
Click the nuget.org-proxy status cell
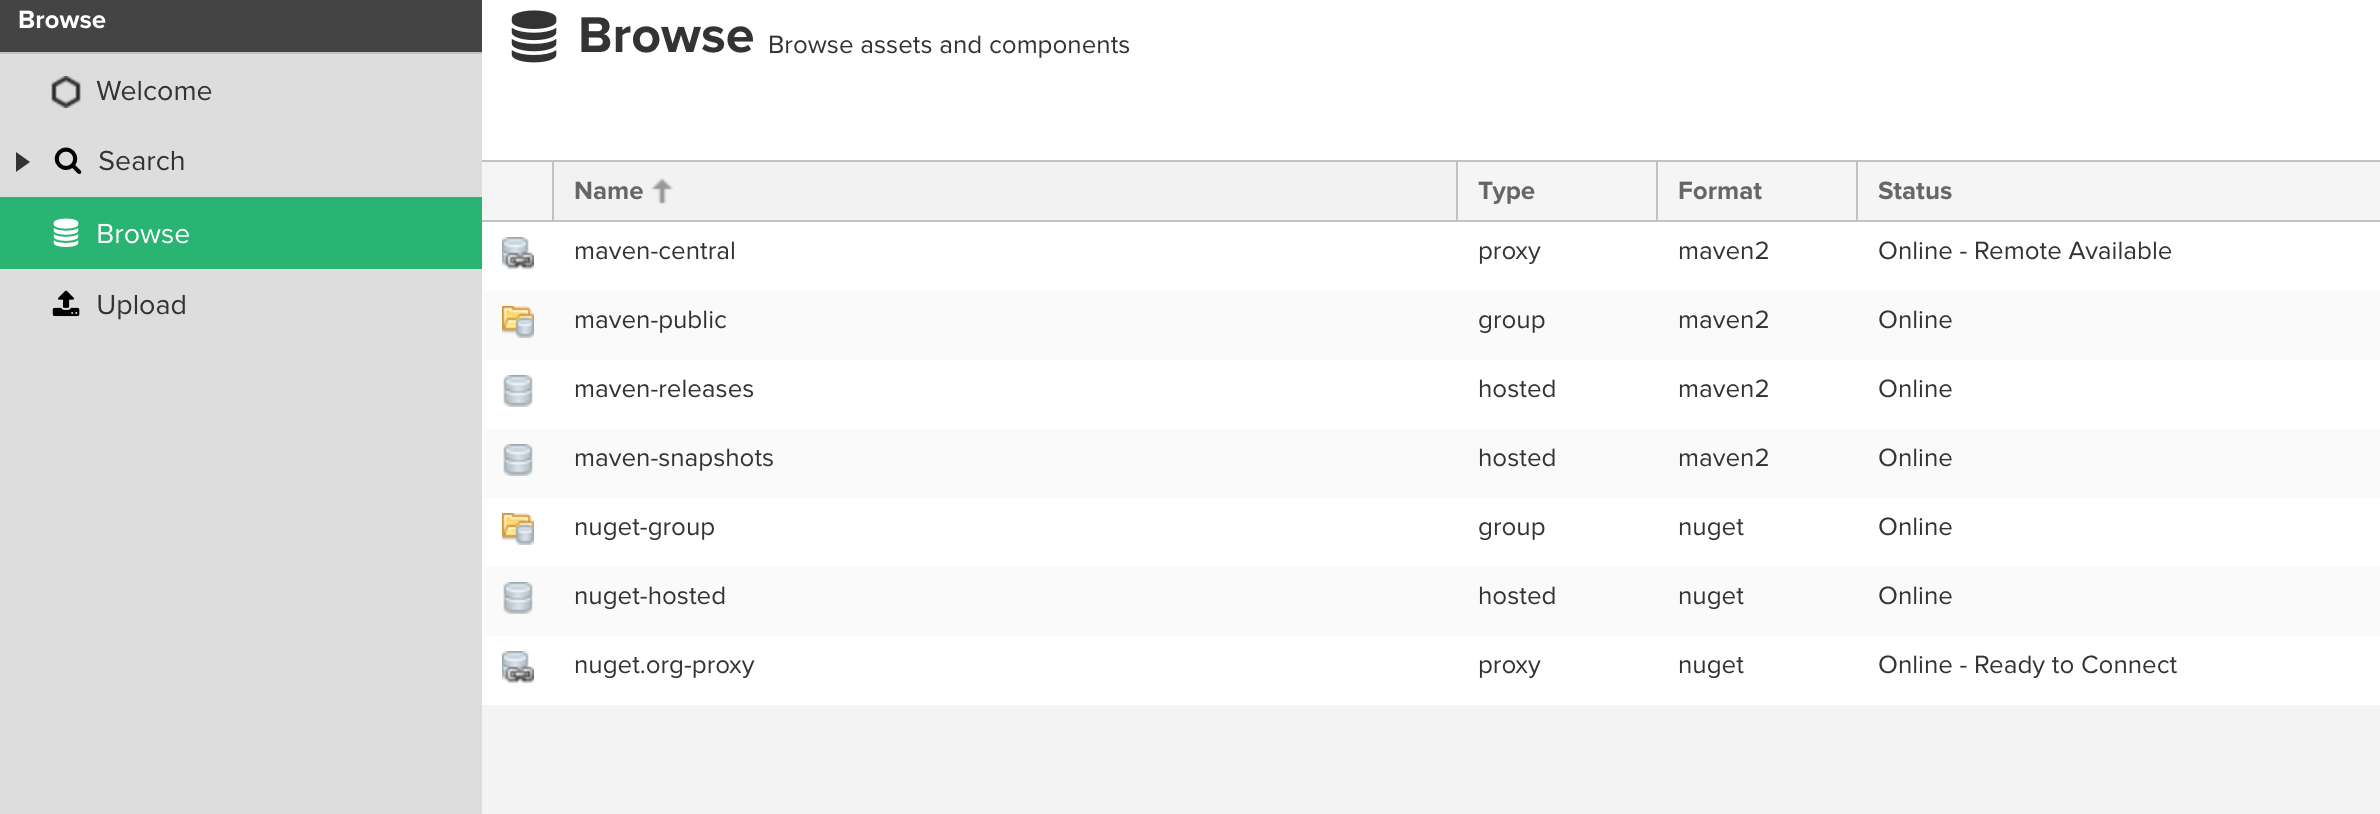2027,665
